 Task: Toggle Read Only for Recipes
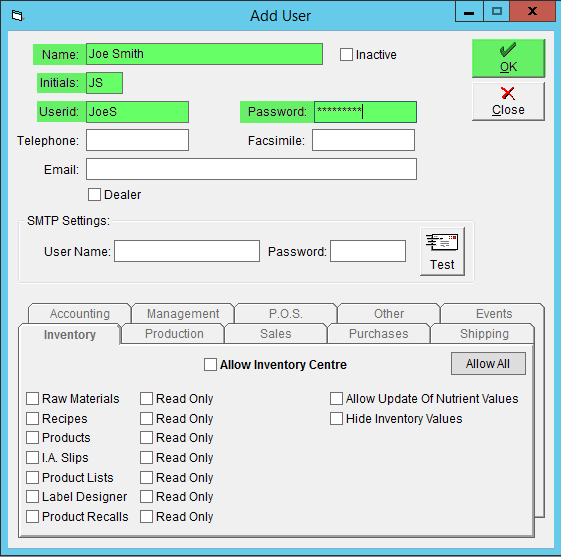146,419
